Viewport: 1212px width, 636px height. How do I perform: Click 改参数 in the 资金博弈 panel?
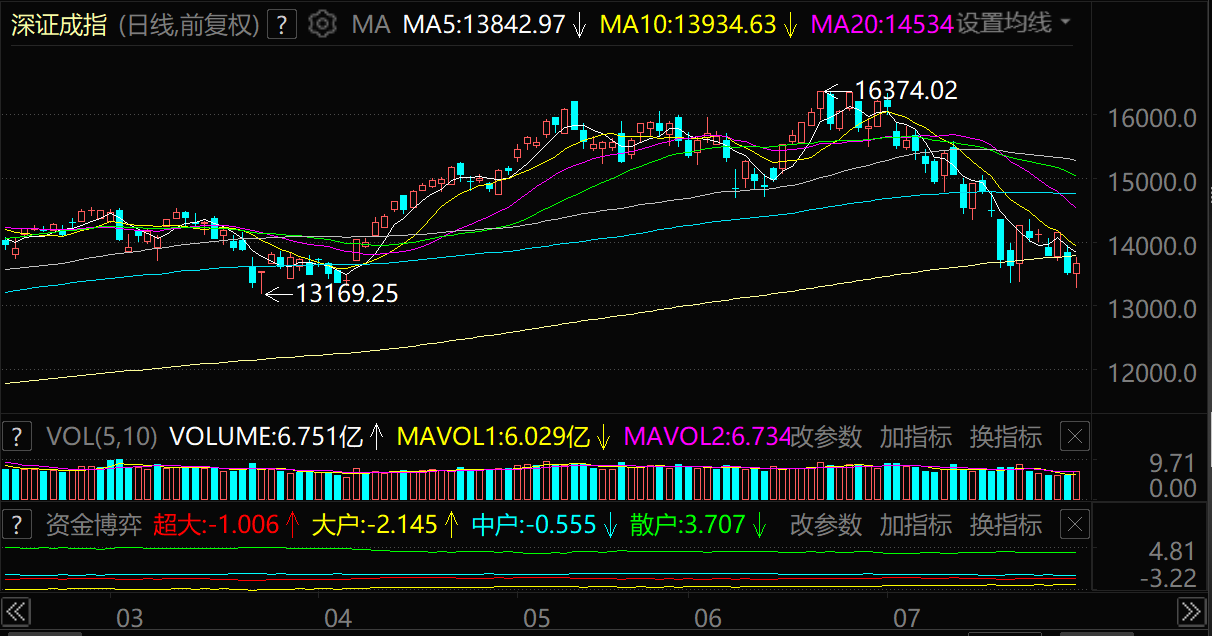pos(826,525)
